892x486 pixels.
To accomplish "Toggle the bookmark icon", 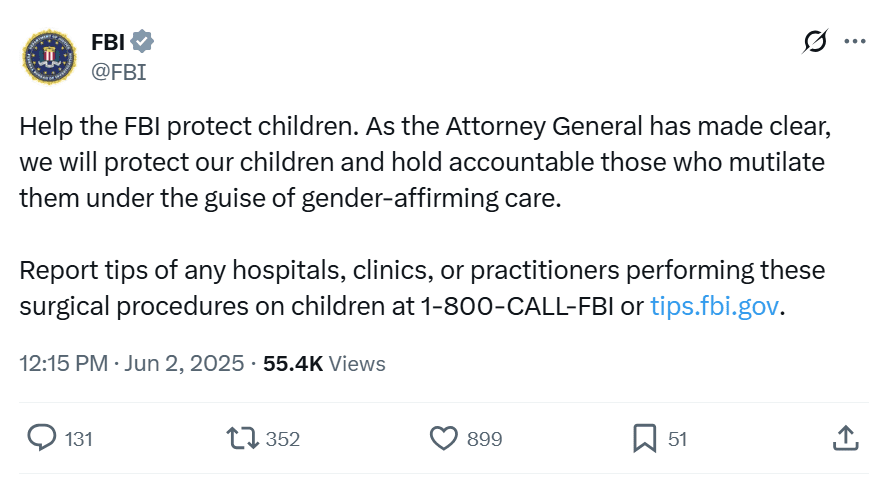I will [x=645, y=439].
